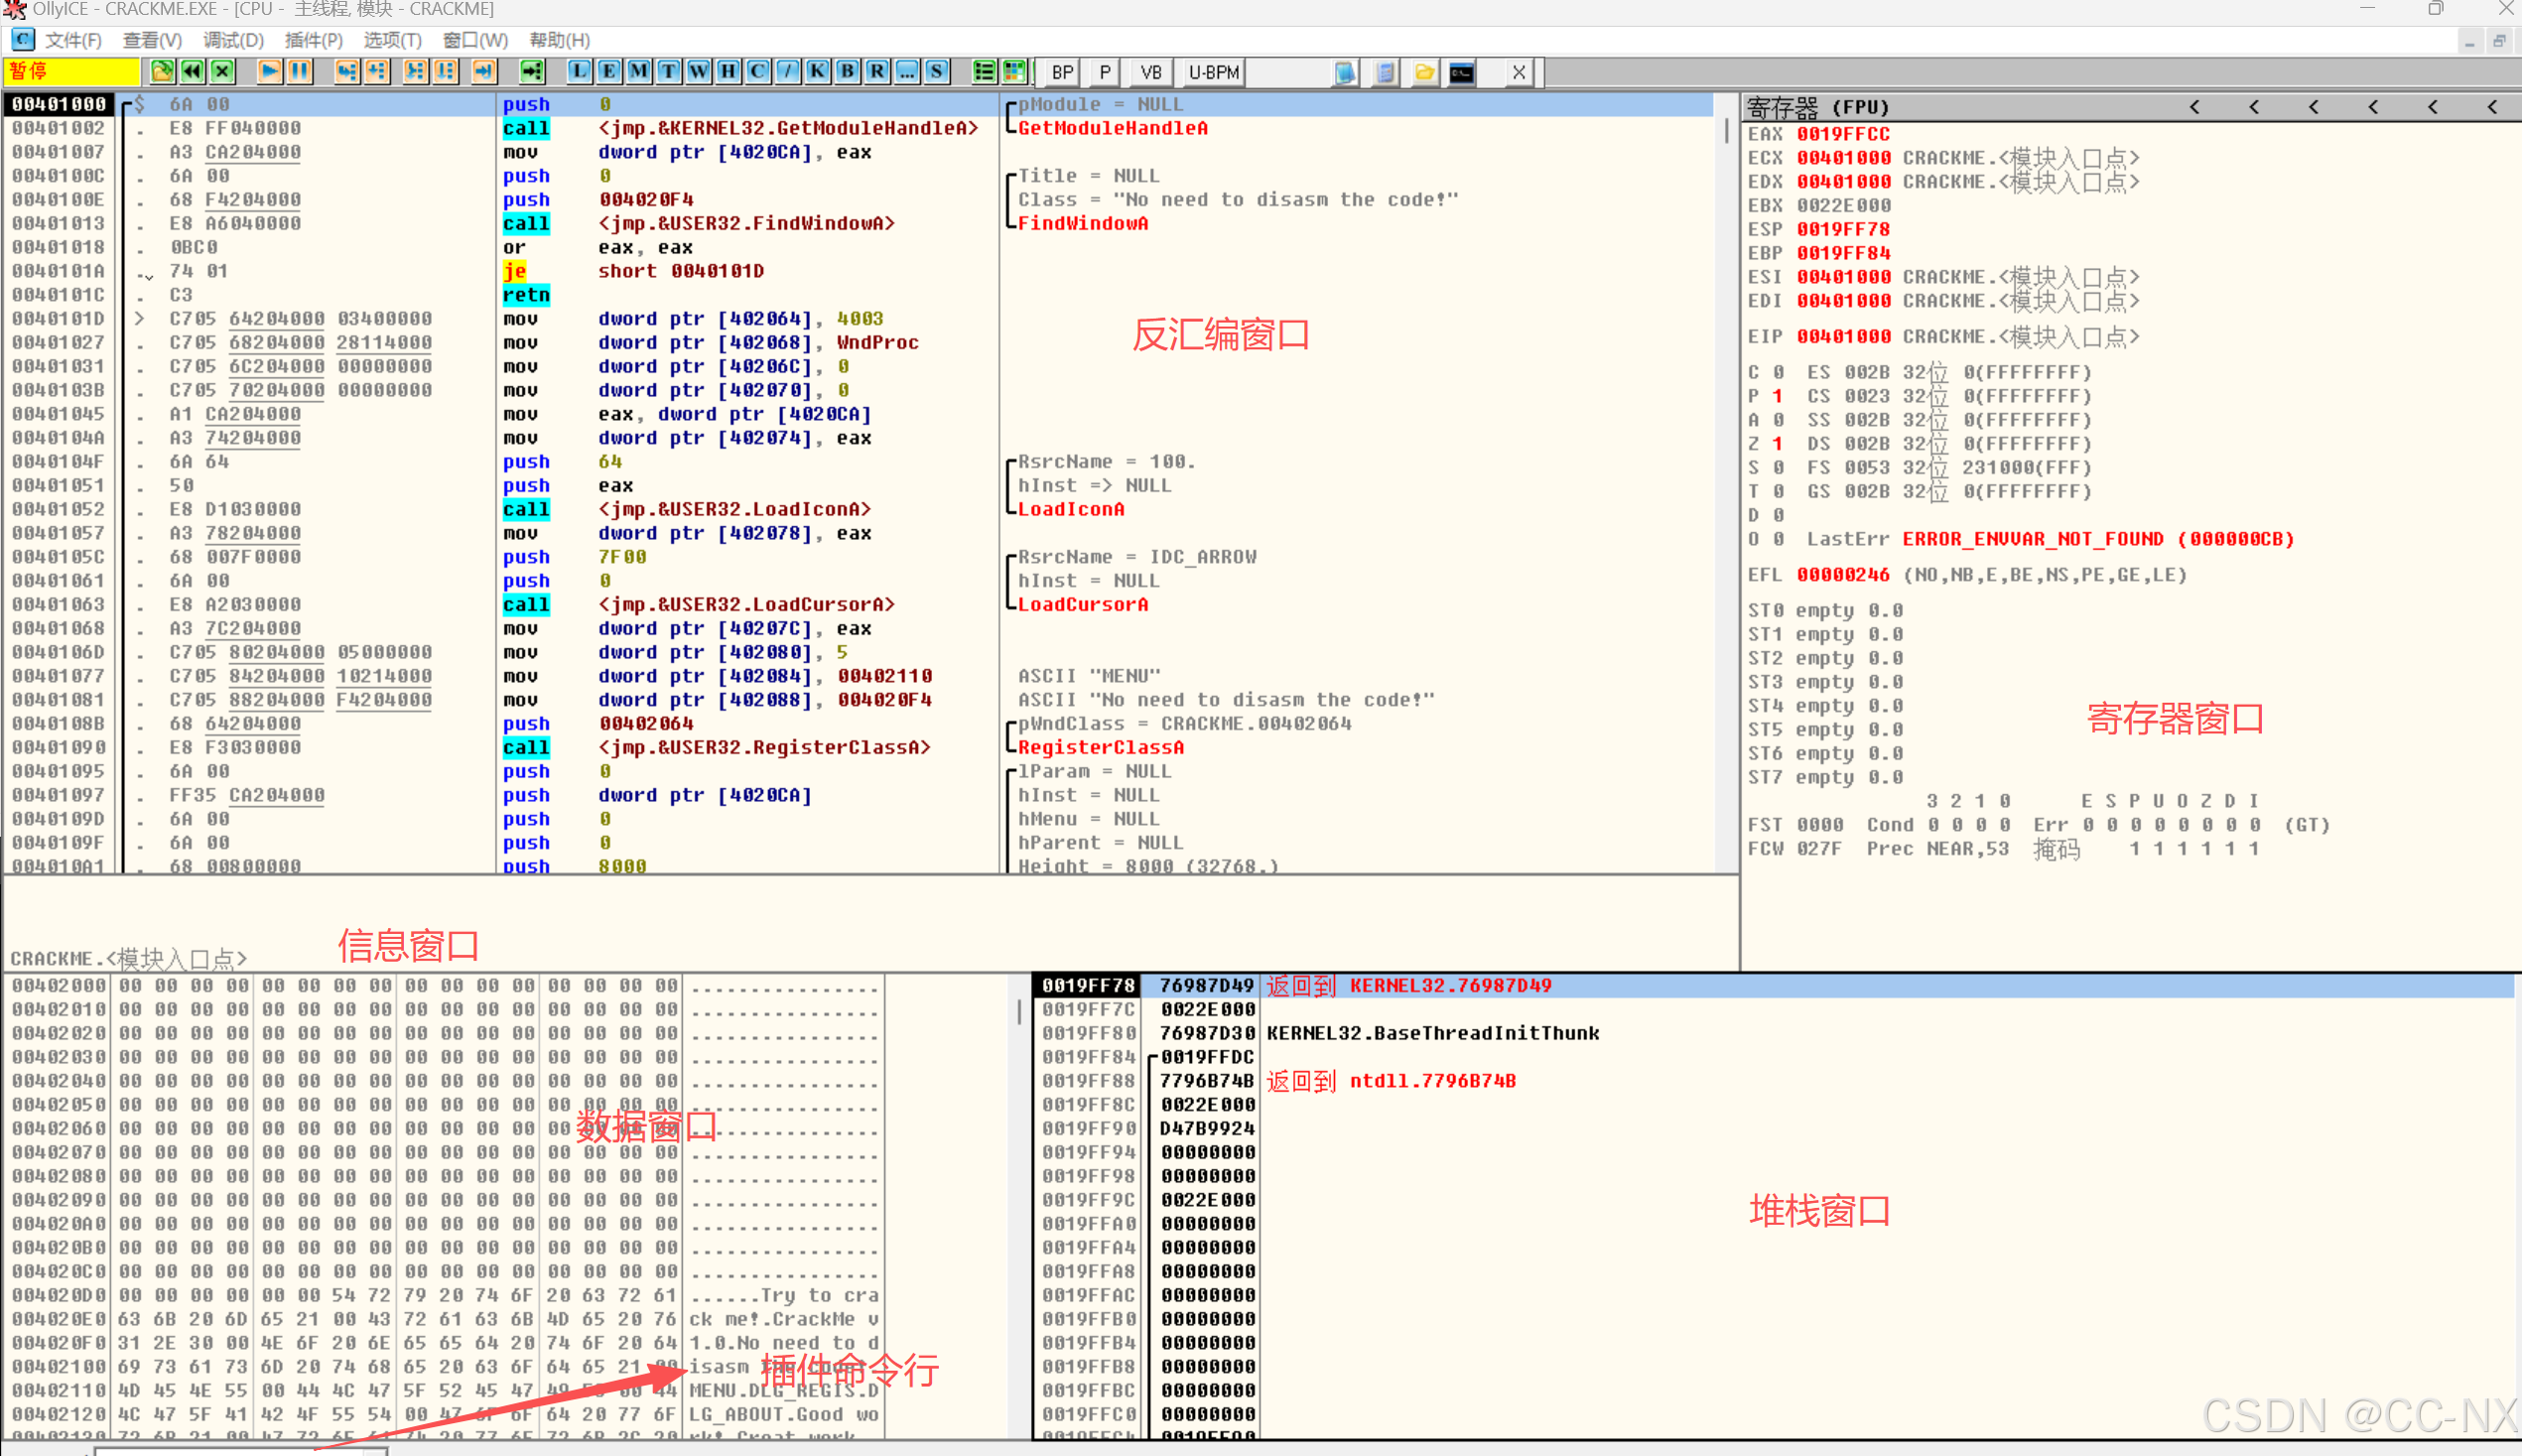Click Execute Till Return toolbar icon
Screen dimensions: 2522x1456
click(x=484, y=72)
